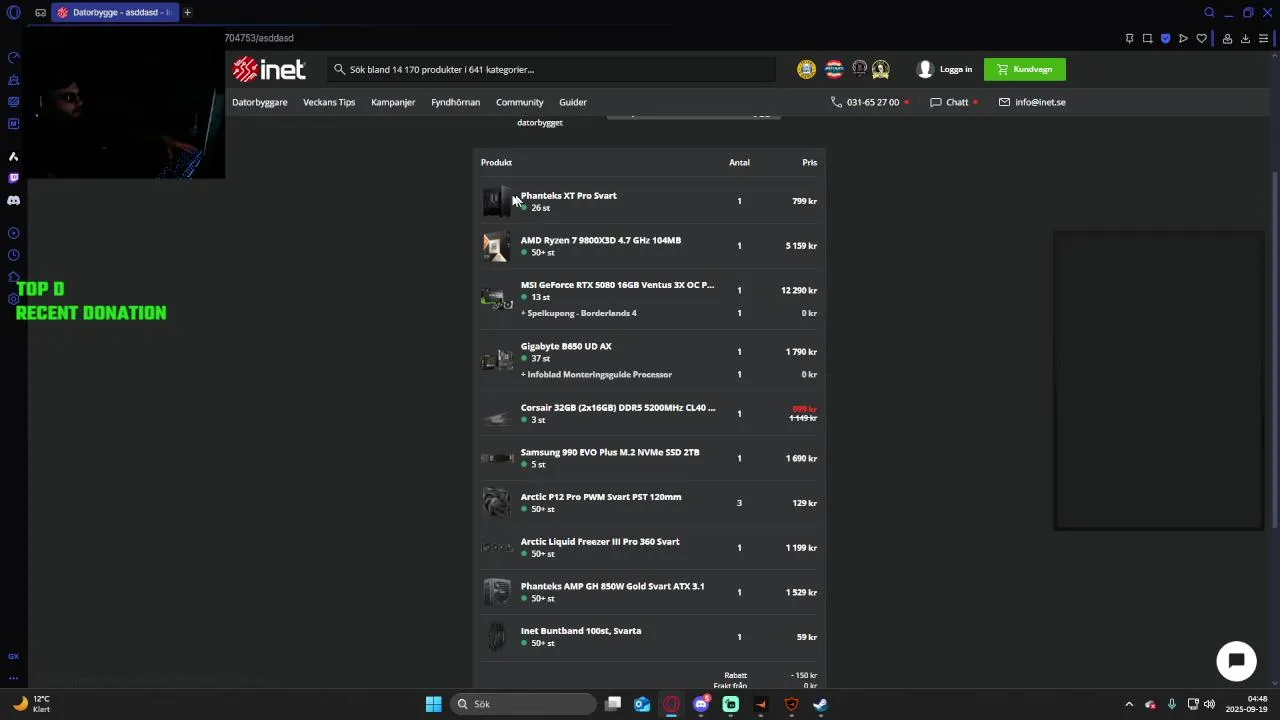The image size is (1280, 720).
Task: Expand the system tray hidden icons chevron
Action: 1129,704
